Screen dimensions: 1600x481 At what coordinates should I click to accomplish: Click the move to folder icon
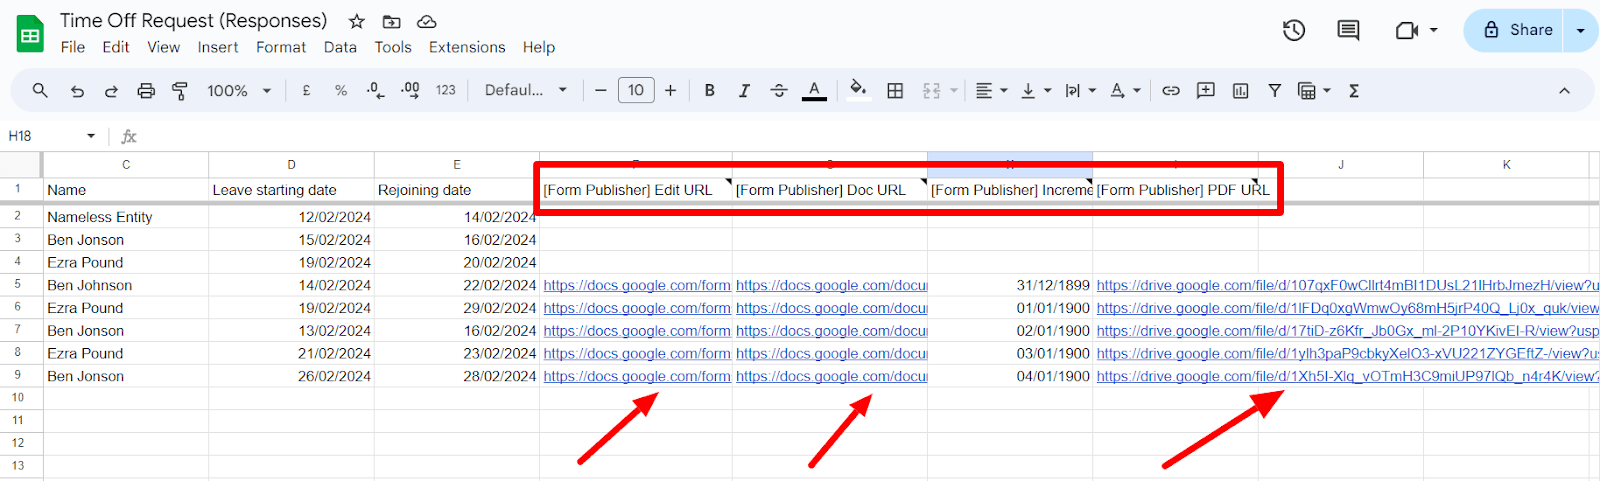tap(391, 21)
